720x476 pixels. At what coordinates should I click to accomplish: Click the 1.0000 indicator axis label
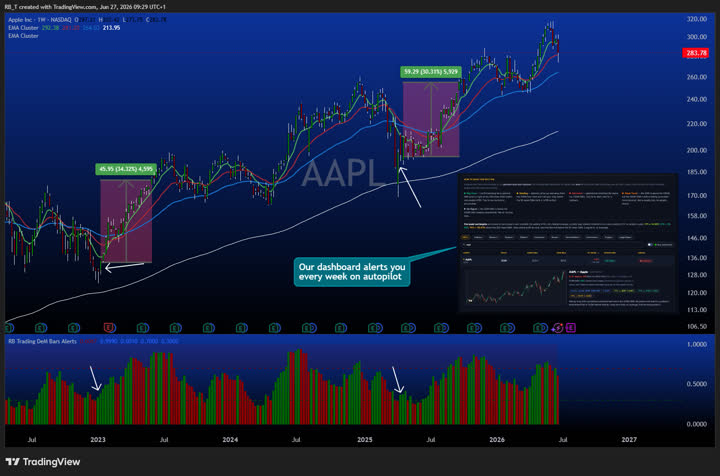click(x=697, y=344)
